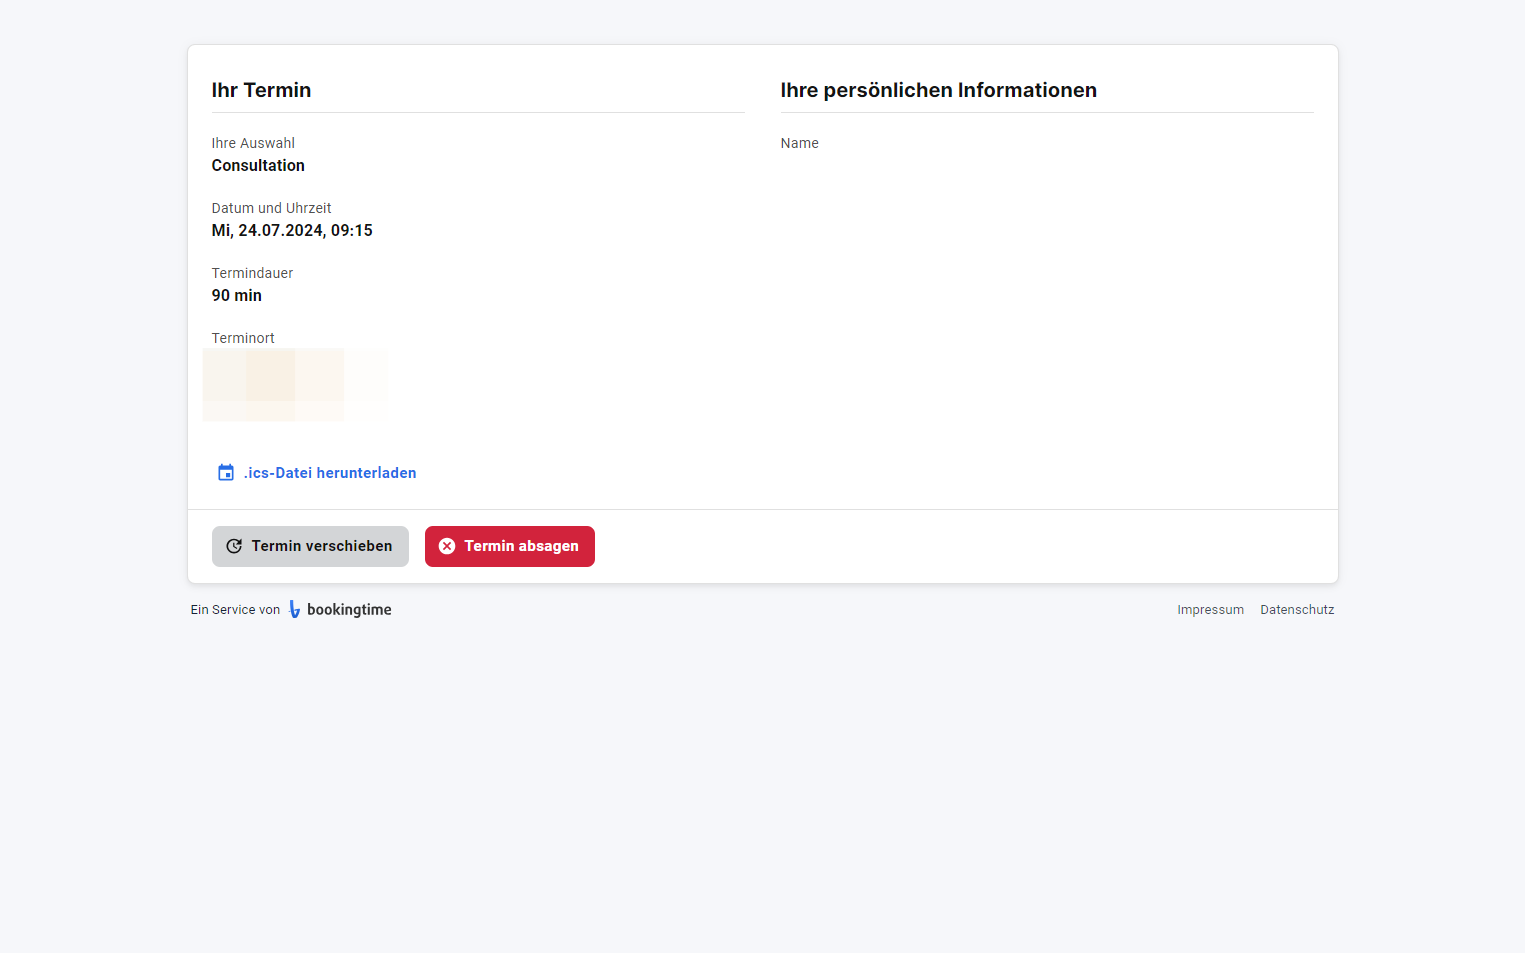Click the Terminort label
The width and height of the screenshot is (1525, 953).
point(243,339)
